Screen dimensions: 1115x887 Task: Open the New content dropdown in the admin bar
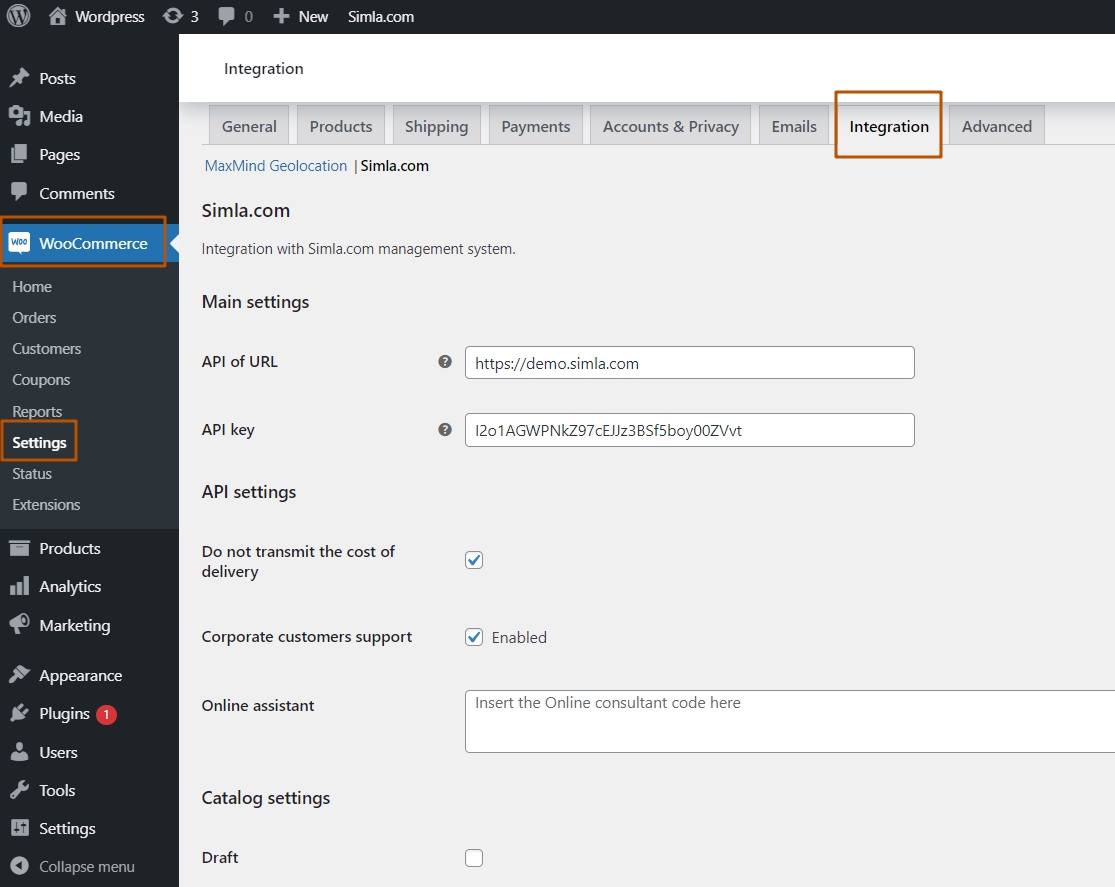point(301,16)
